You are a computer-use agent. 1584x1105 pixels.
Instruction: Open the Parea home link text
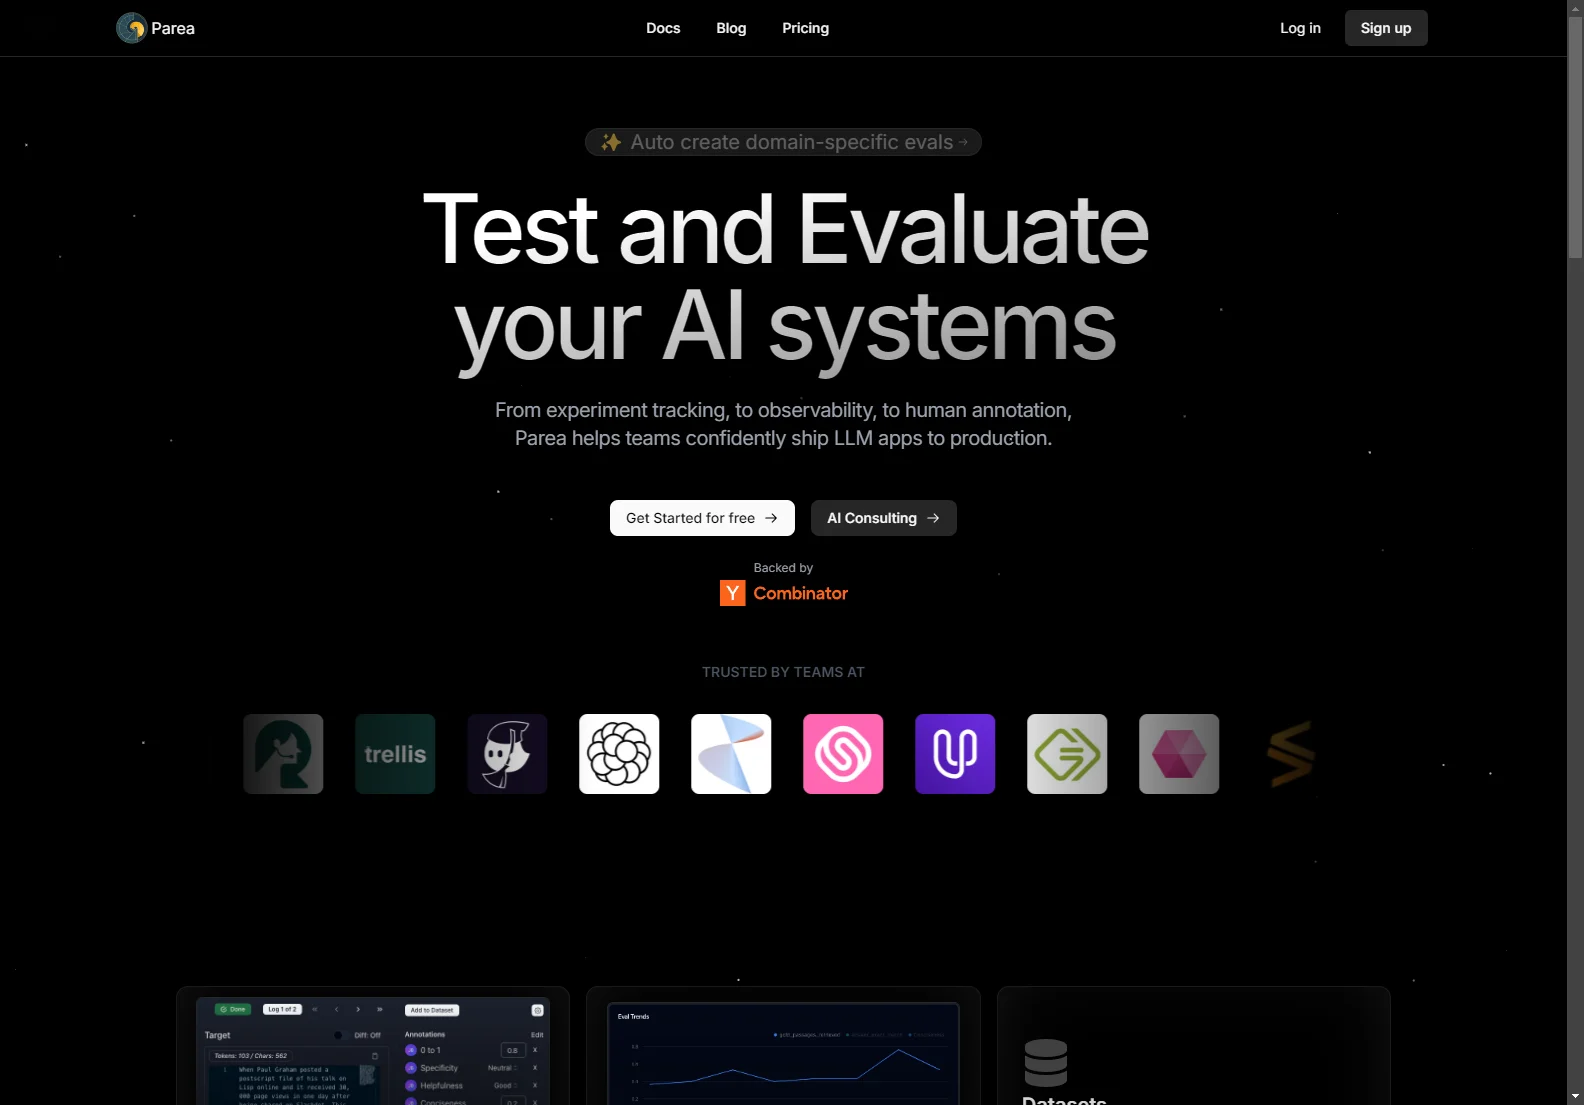173,28
